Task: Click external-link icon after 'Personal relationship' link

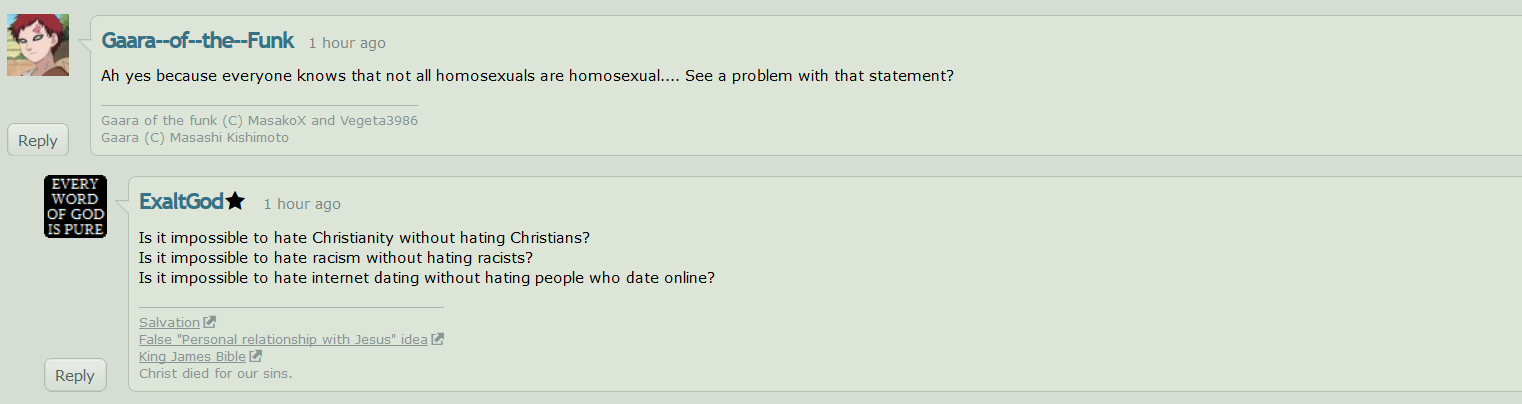Action: coord(437,339)
